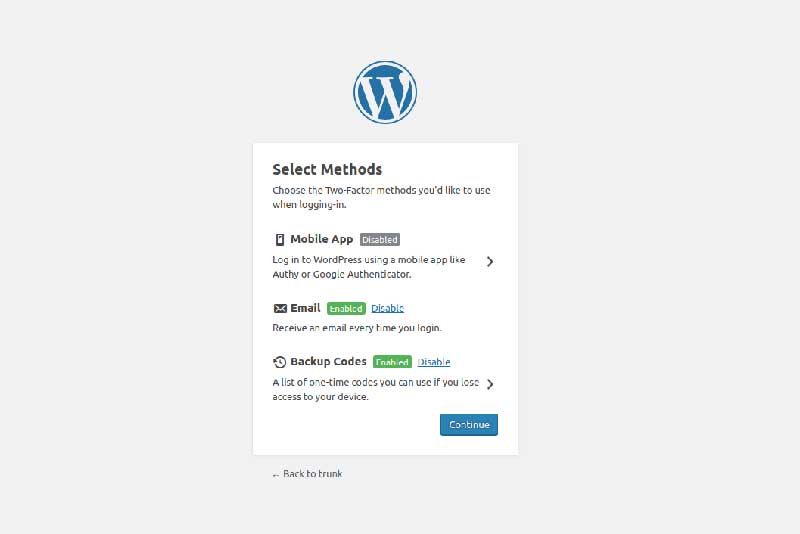Select the Backup Codes method title
The width and height of the screenshot is (800, 534).
pos(328,362)
